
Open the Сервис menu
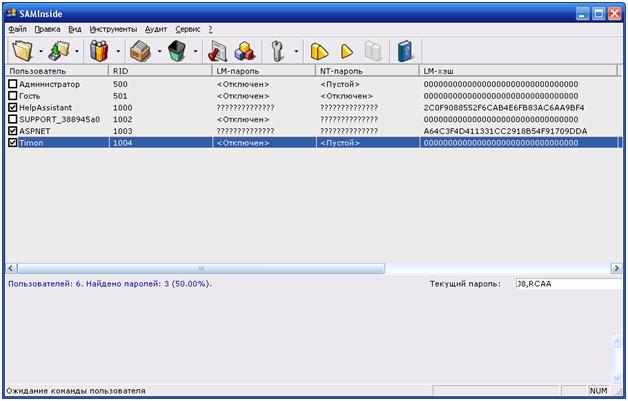[187, 29]
